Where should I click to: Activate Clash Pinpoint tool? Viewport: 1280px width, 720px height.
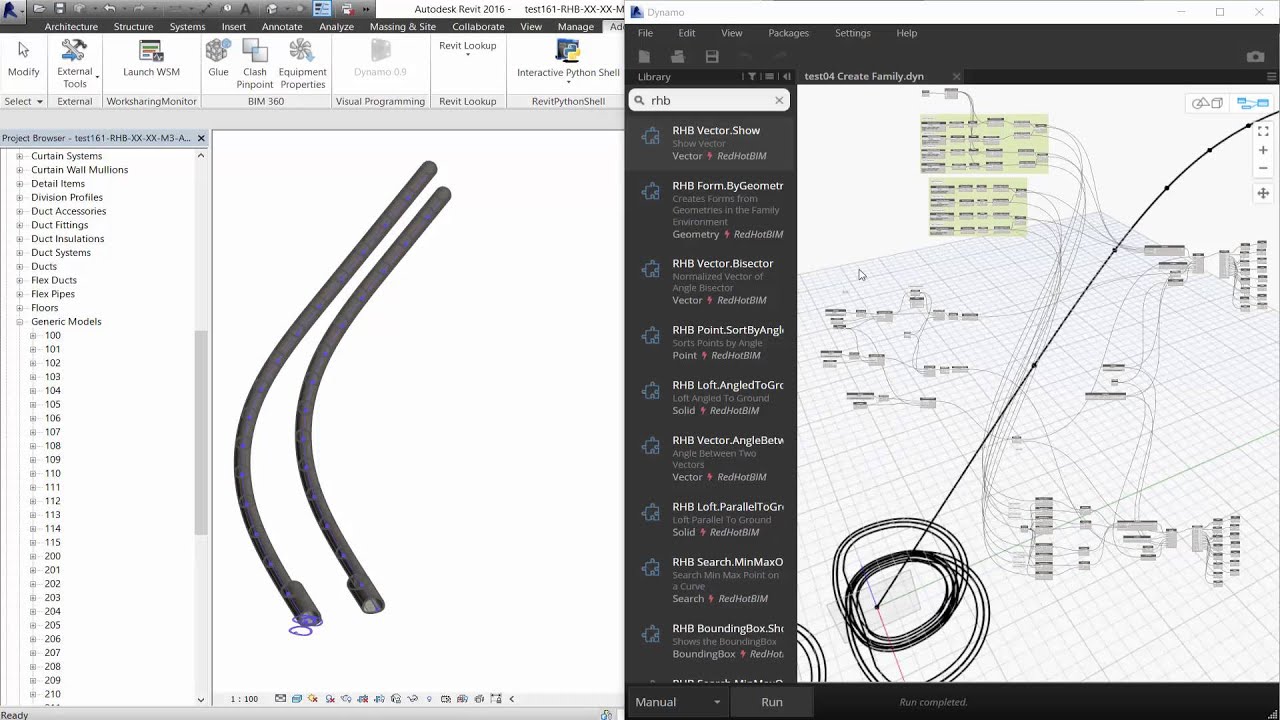click(x=254, y=64)
